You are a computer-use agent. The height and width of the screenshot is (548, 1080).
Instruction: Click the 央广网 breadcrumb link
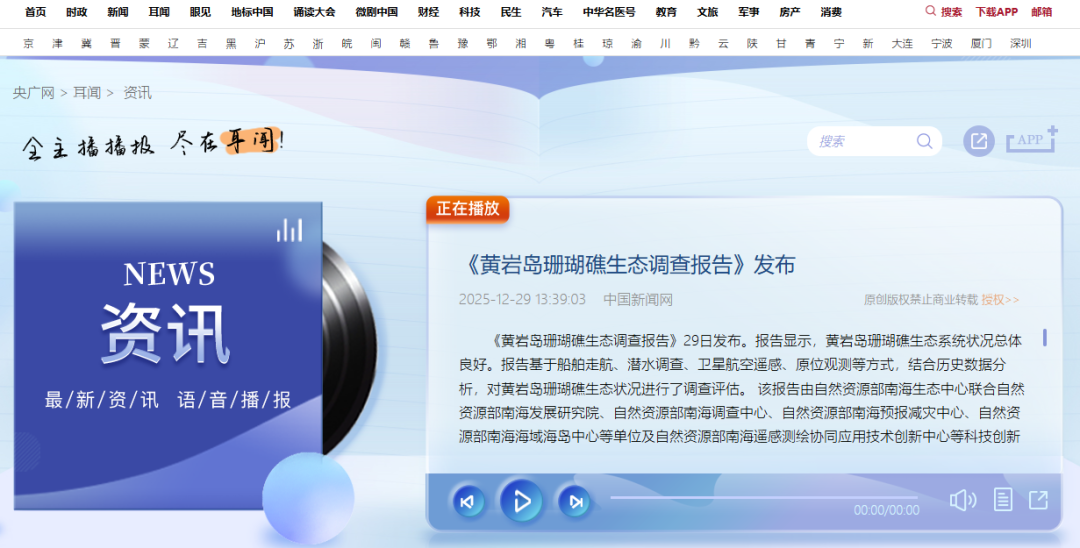[33, 92]
